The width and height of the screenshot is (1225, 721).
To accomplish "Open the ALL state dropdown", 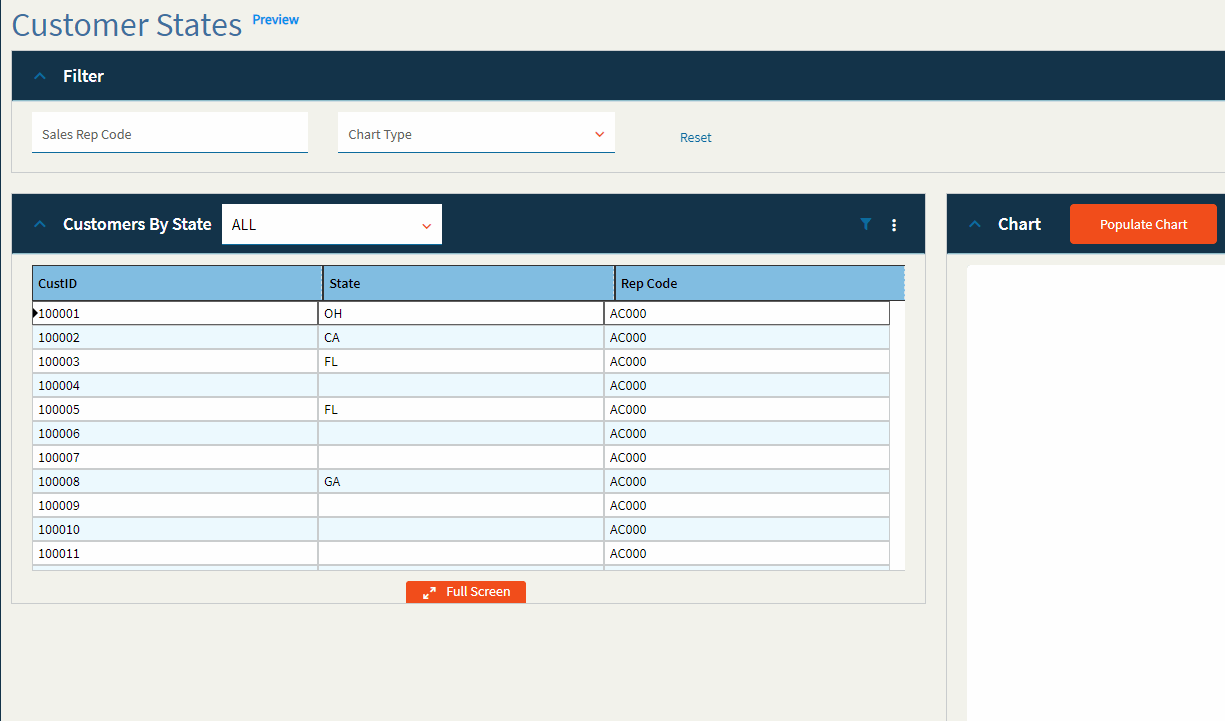I will (x=332, y=224).
